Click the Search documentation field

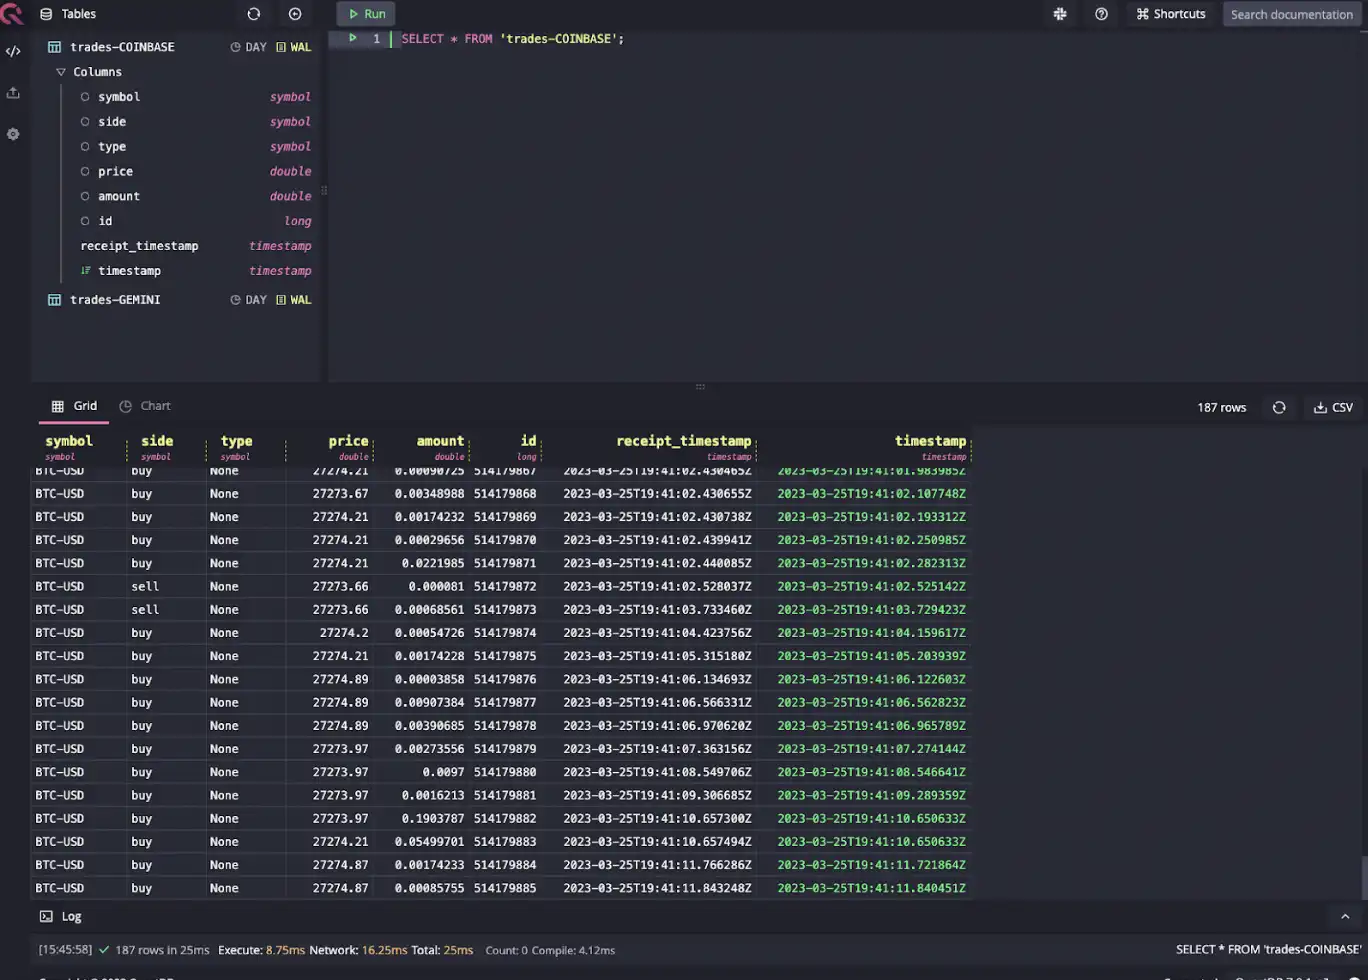[x=1292, y=14]
